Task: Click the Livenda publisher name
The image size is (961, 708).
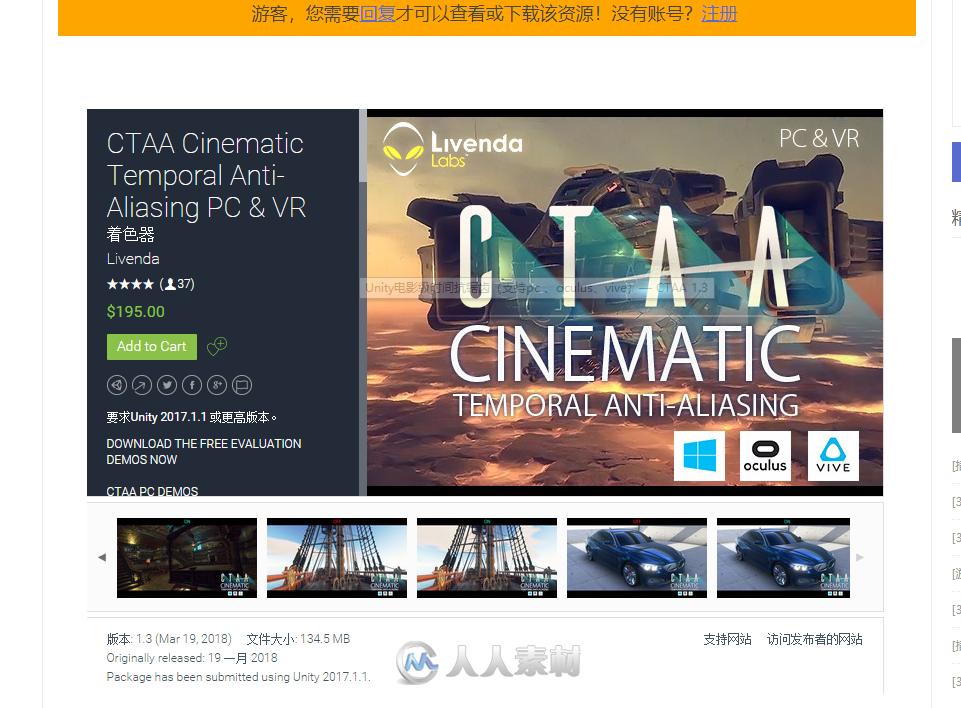Action: (133, 259)
